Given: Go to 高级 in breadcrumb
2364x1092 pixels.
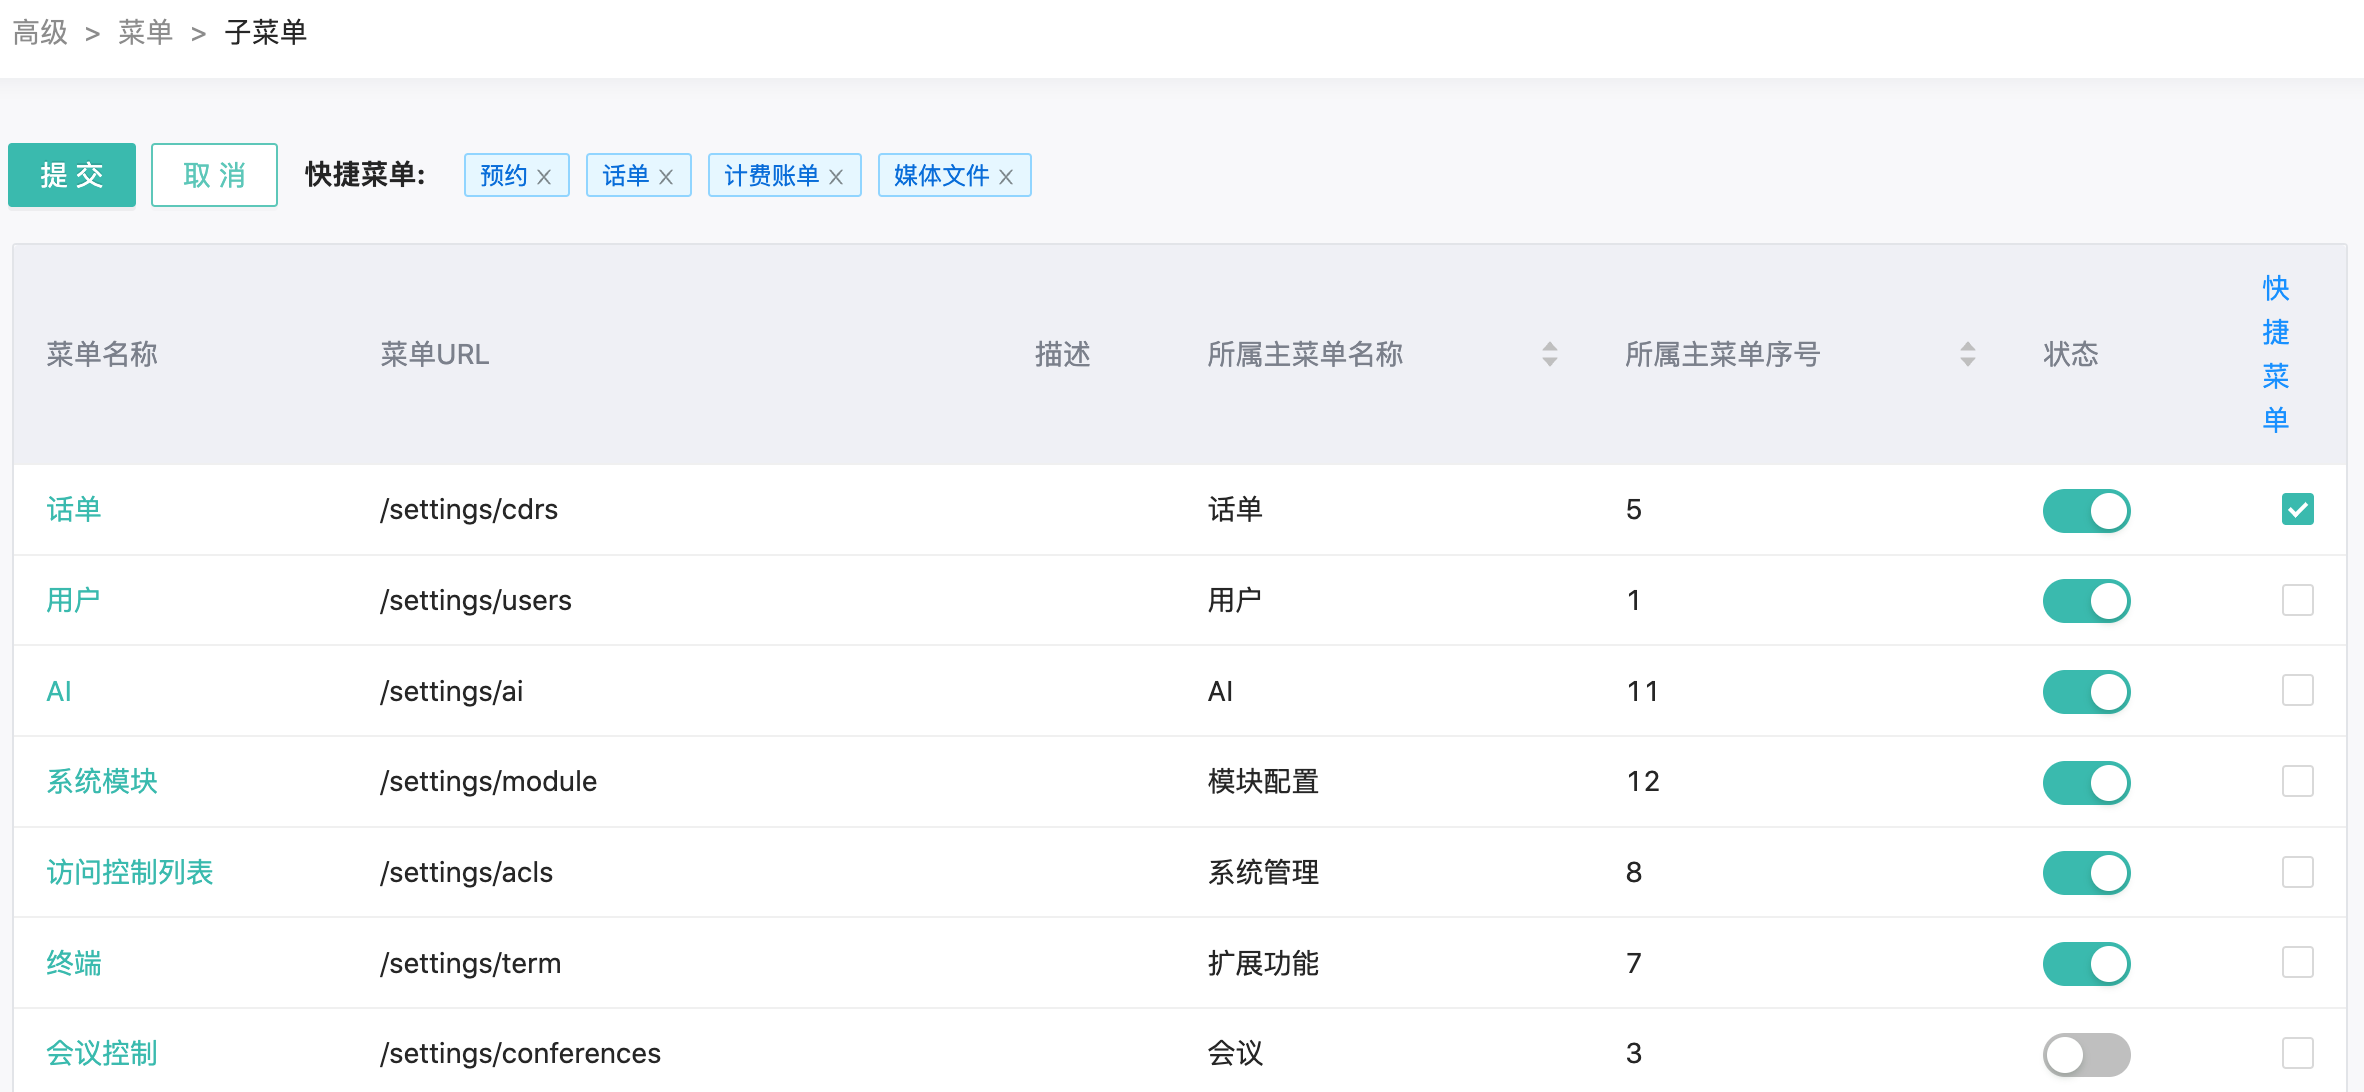Looking at the screenshot, I should point(40,33).
